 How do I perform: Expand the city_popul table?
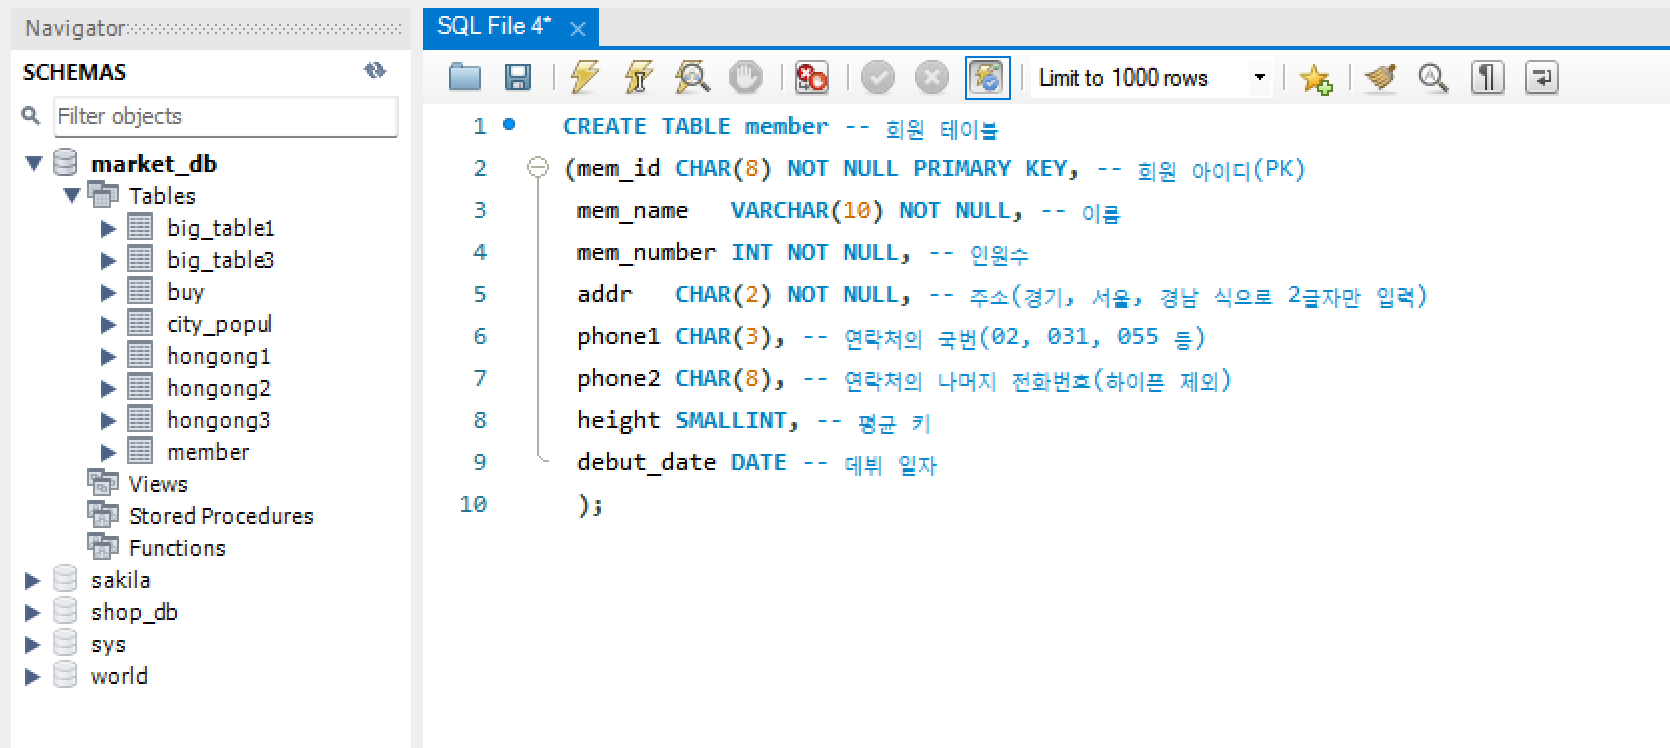109,324
